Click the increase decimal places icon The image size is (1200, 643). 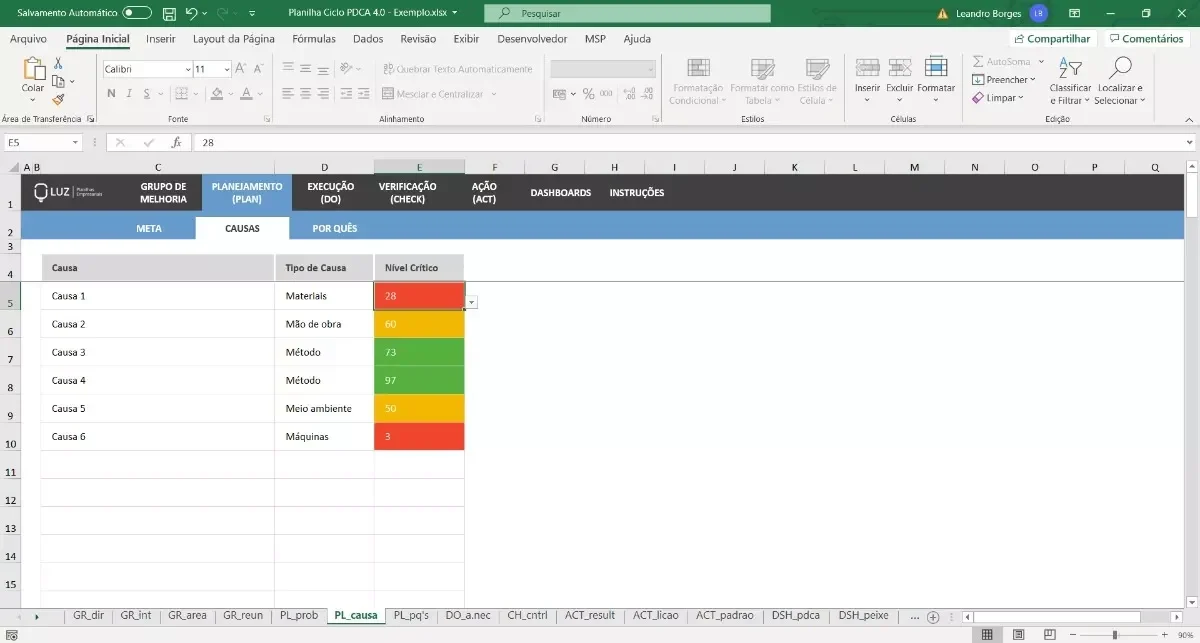628,94
